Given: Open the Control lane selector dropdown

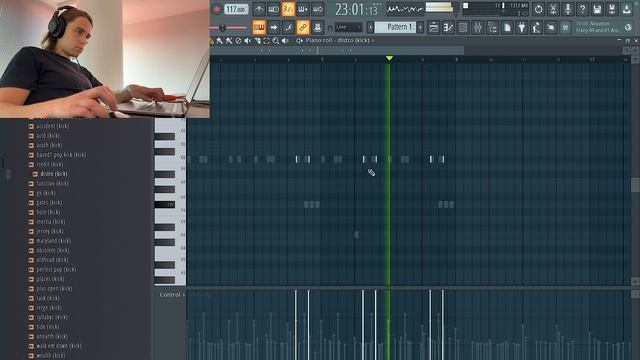Looking at the screenshot, I should click(172, 295).
